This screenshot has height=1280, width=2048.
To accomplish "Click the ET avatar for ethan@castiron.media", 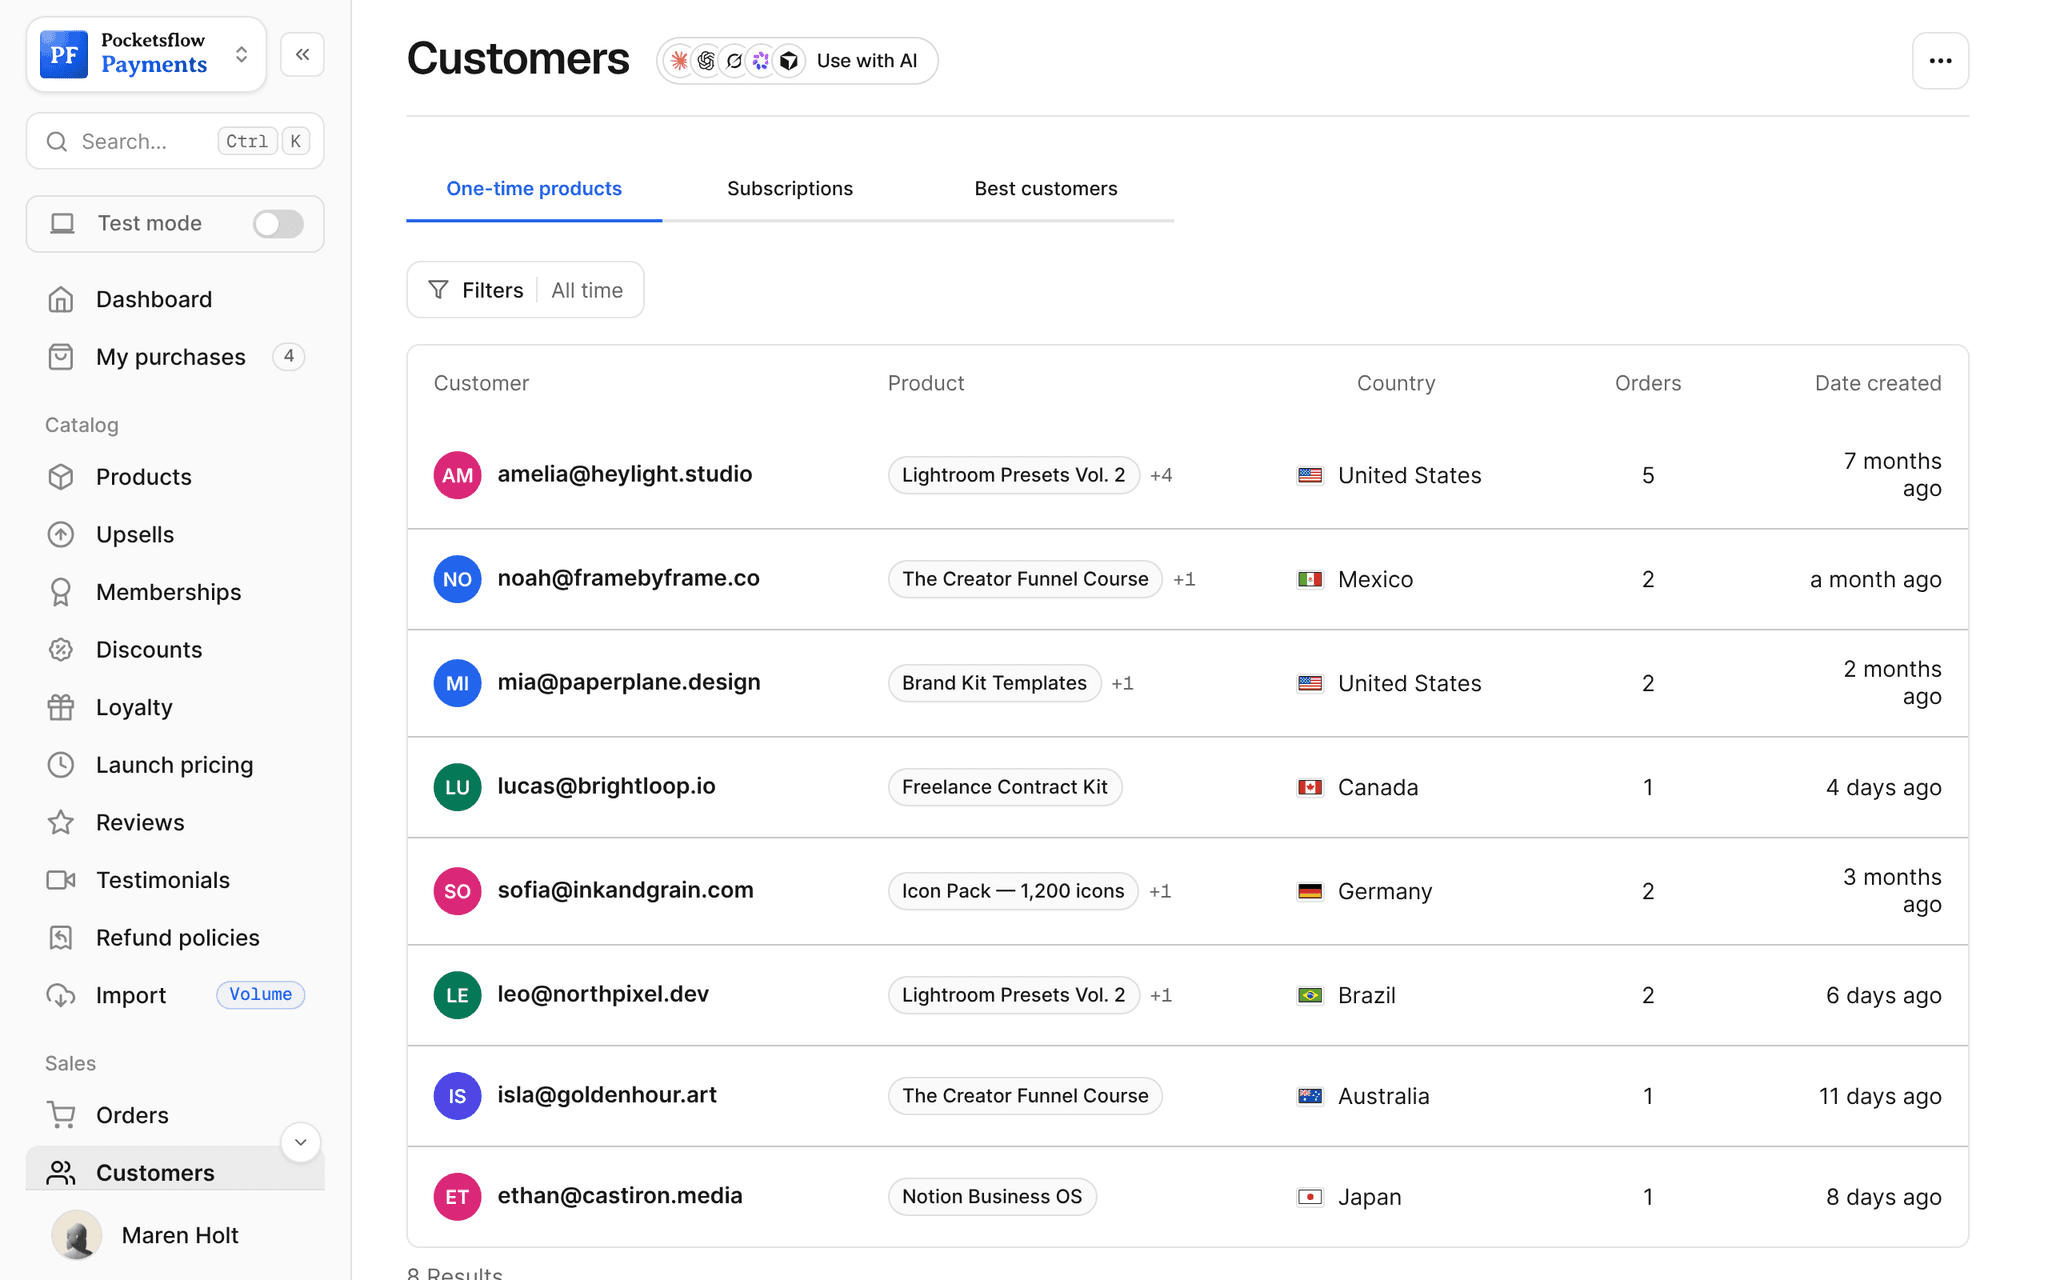I will pos(457,1197).
